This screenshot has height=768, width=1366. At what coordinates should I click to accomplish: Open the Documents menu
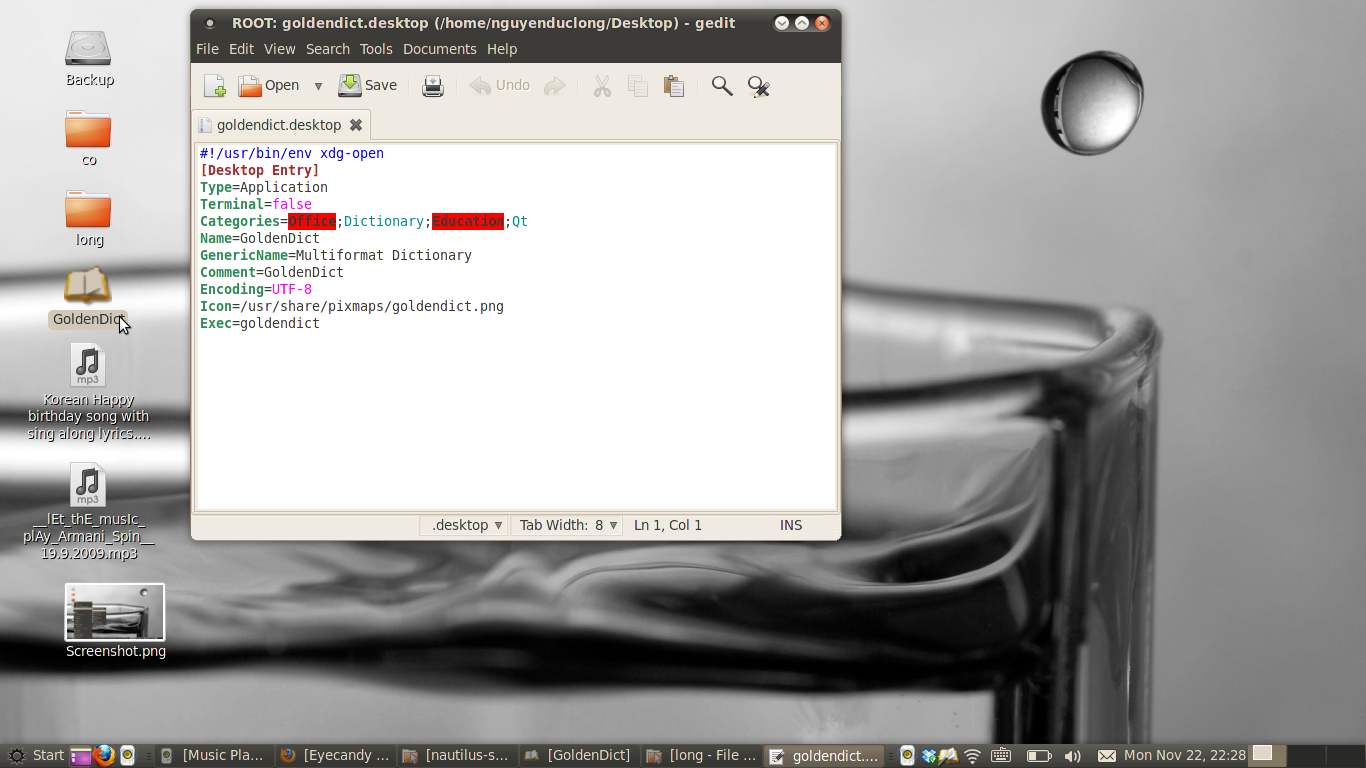point(439,49)
